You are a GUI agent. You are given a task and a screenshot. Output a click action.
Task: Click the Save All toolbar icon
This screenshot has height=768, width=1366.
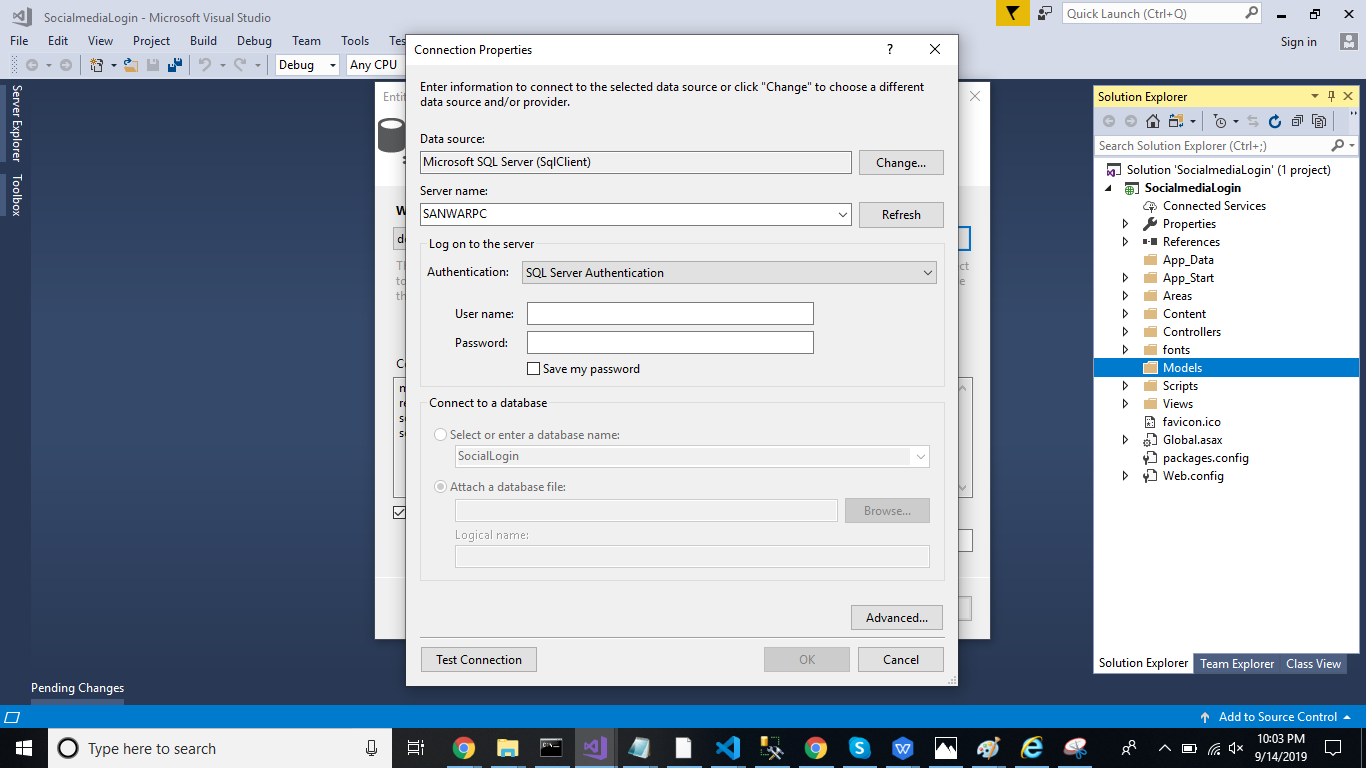[175, 65]
